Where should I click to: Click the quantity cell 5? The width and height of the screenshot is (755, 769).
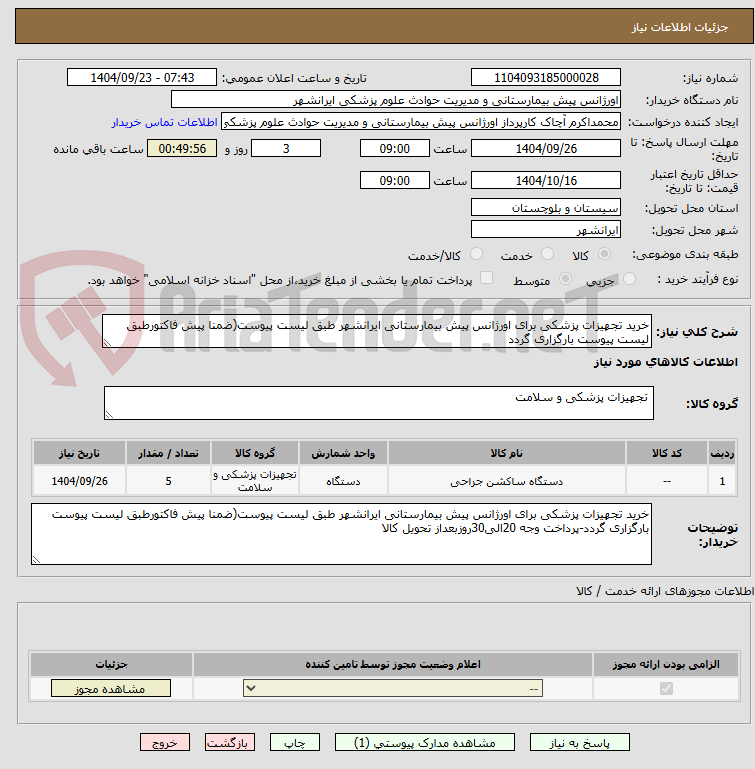tap(168, 482)
